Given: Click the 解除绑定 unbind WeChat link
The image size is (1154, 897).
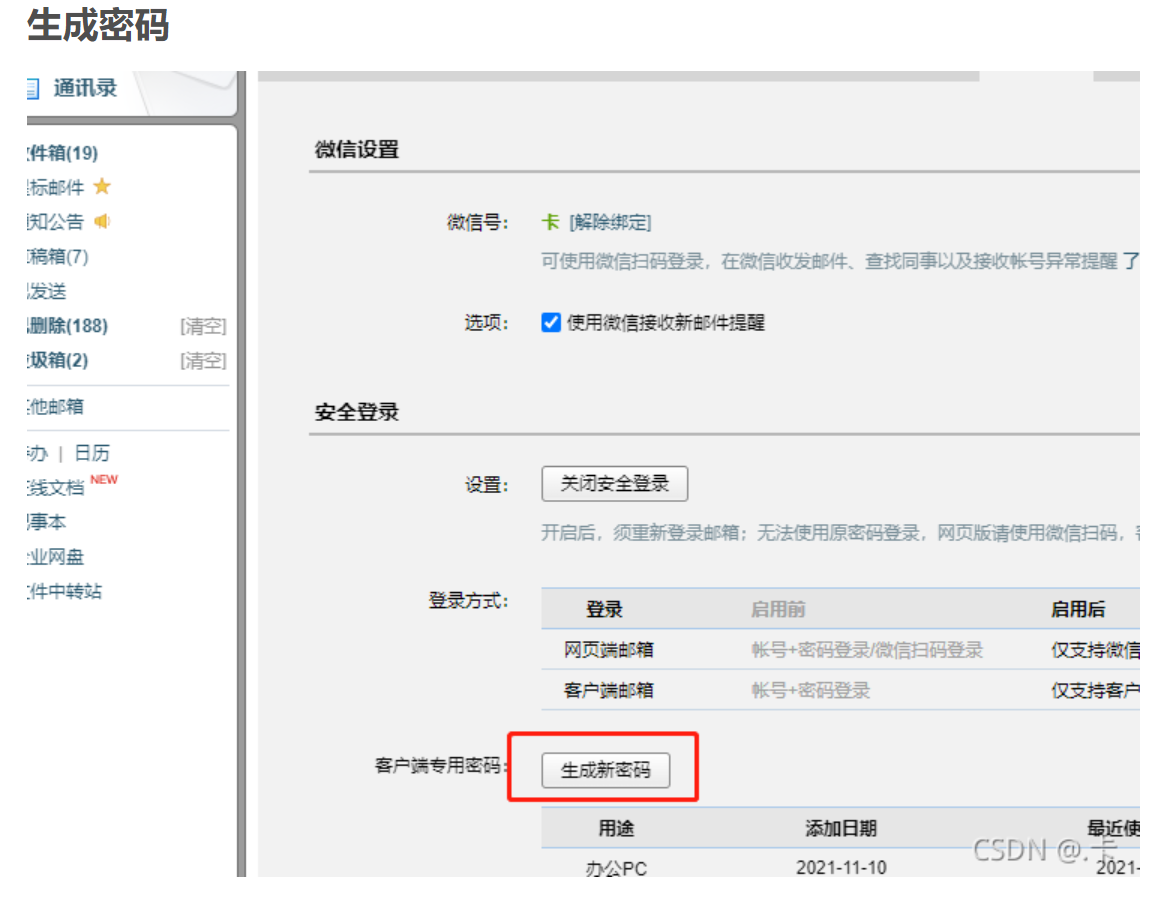Looking at the screenshot, I should pyautogui.click(x=610, y=221).
